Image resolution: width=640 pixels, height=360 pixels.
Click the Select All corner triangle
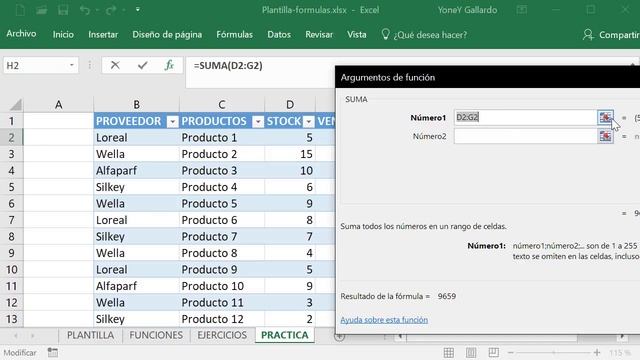pos(16,105)
